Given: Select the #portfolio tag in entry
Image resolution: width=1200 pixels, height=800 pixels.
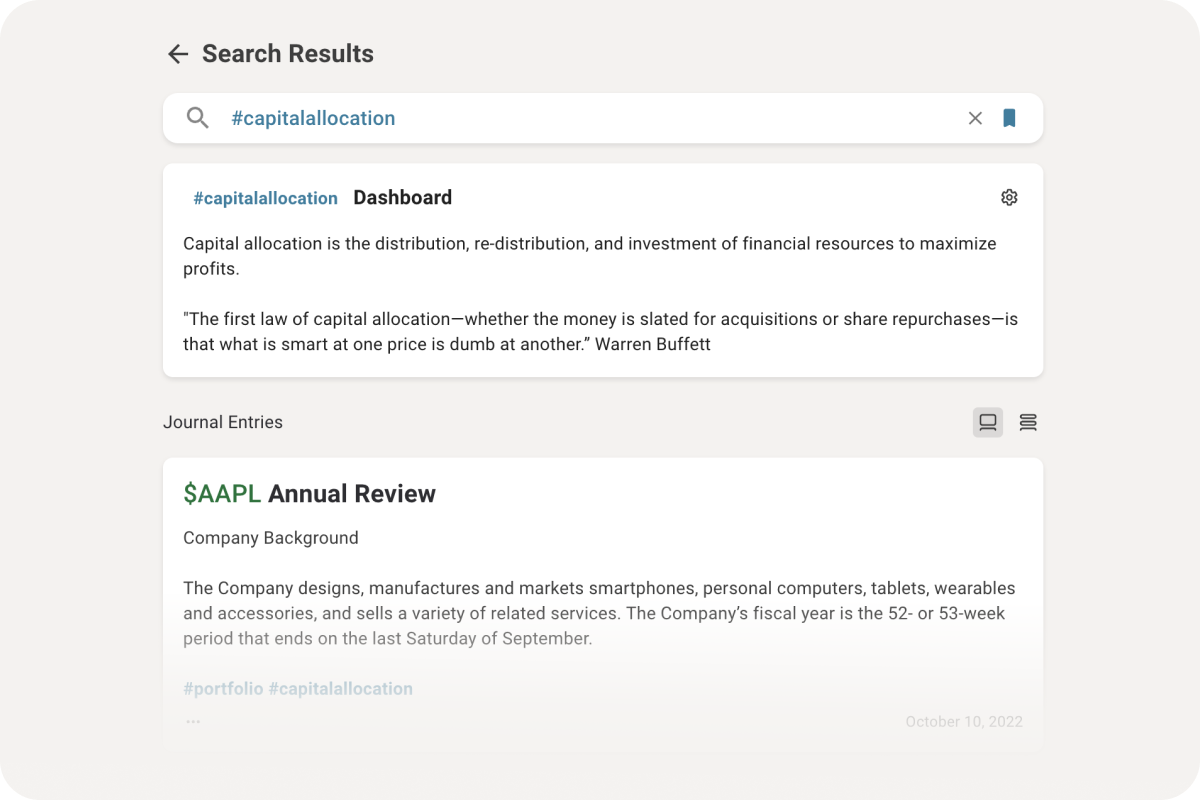Looking at the screenshot, I should [223, 688].
